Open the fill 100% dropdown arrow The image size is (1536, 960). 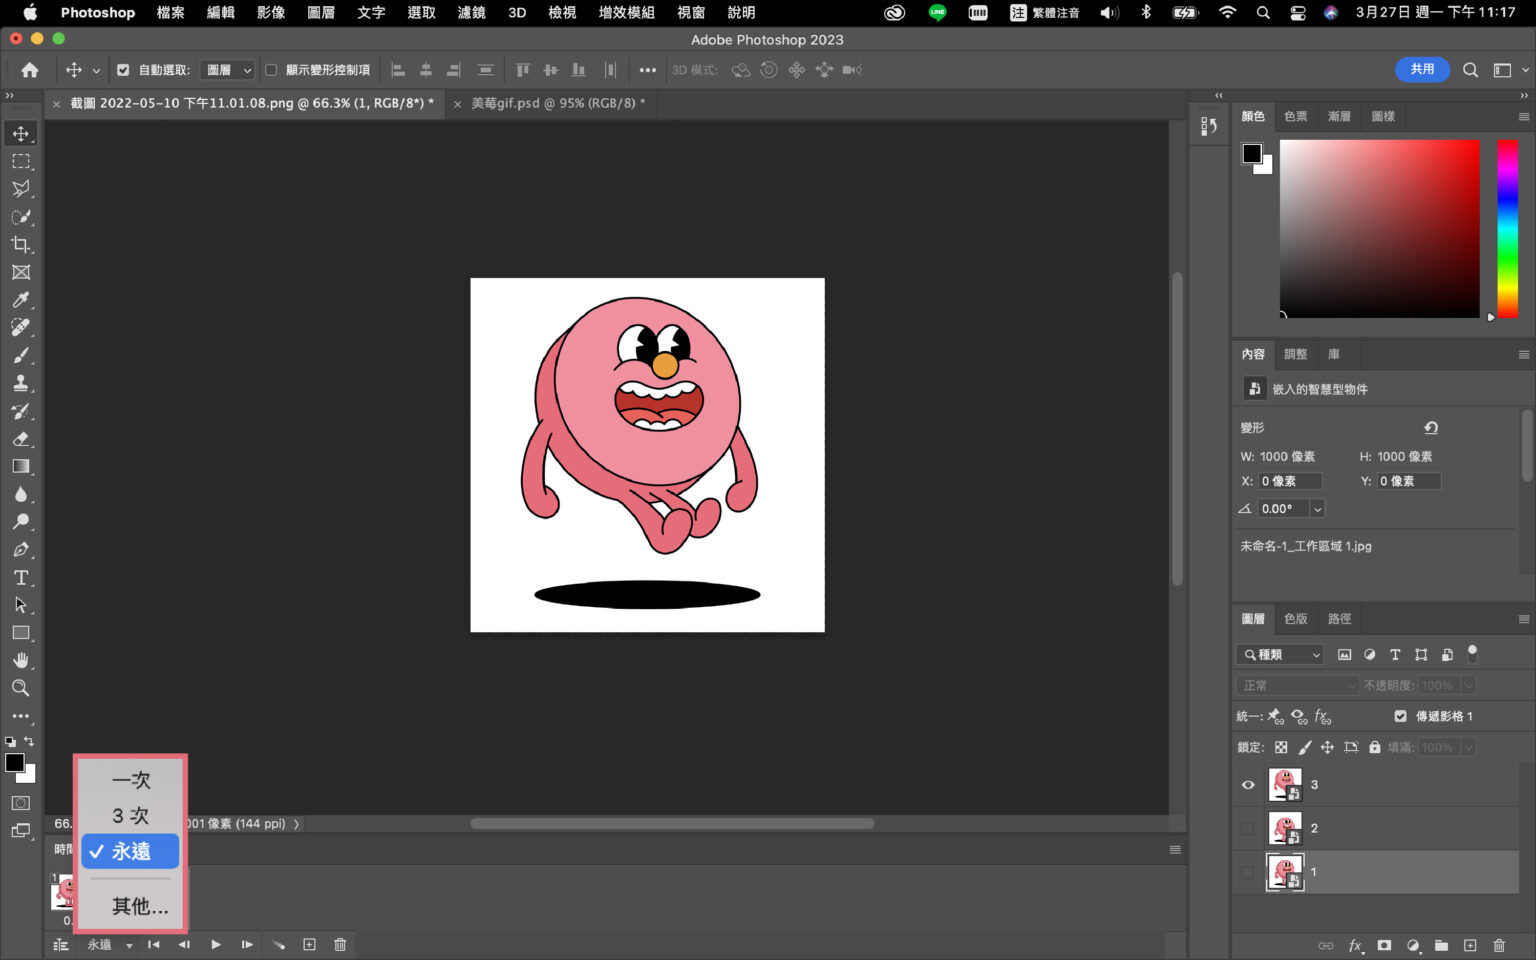click(1468, 747)
